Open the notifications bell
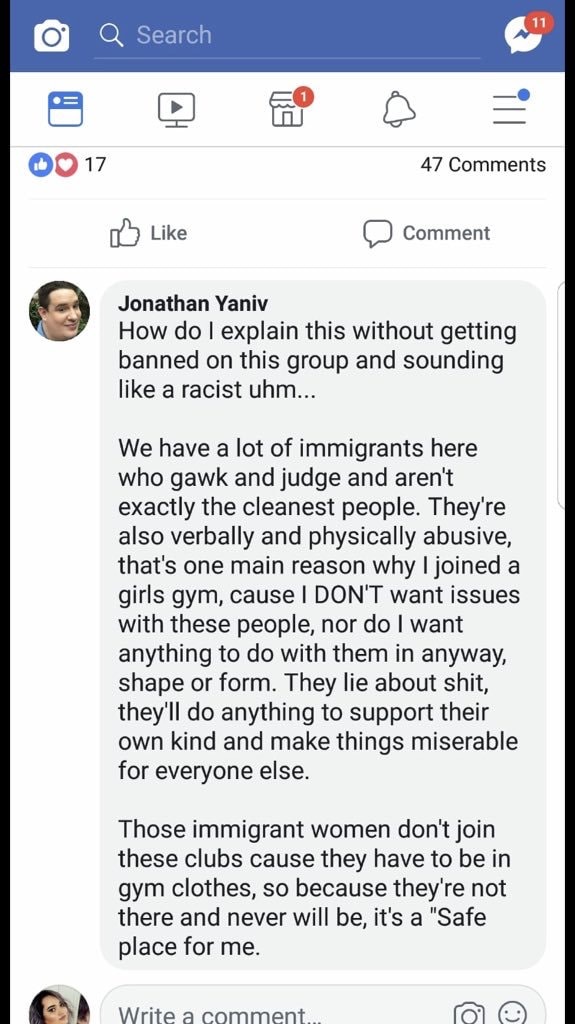 click(399, 108)
